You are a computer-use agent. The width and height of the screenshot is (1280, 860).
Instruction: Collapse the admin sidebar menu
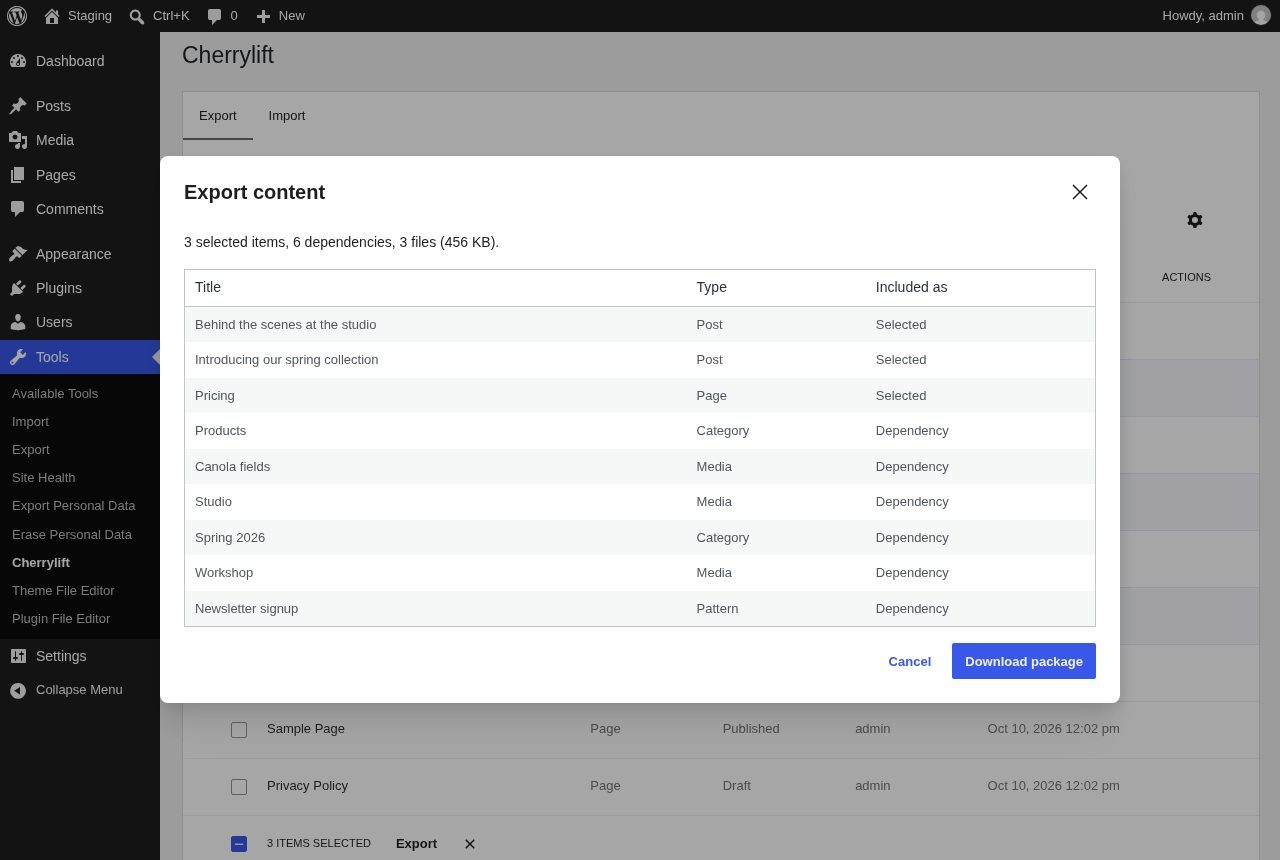tap(80, 690)
